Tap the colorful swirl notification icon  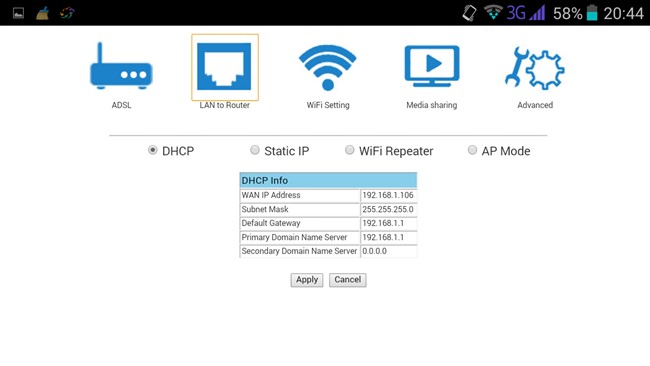click(67, 13)
